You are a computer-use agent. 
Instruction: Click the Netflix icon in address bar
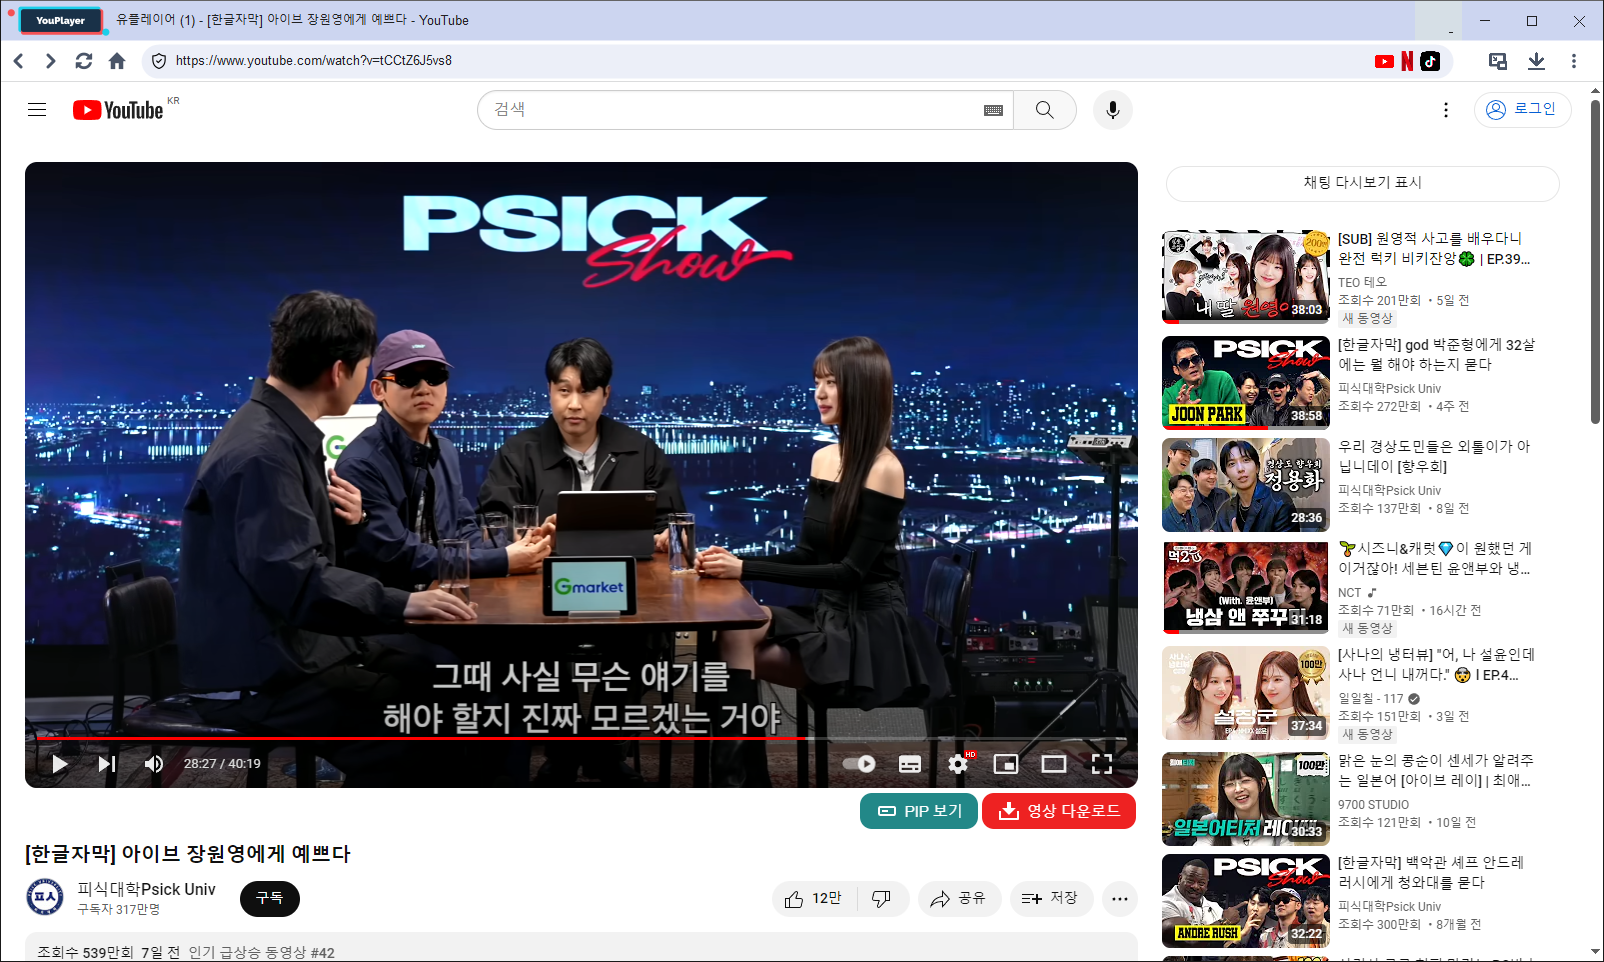click(x=1407, y=61)
